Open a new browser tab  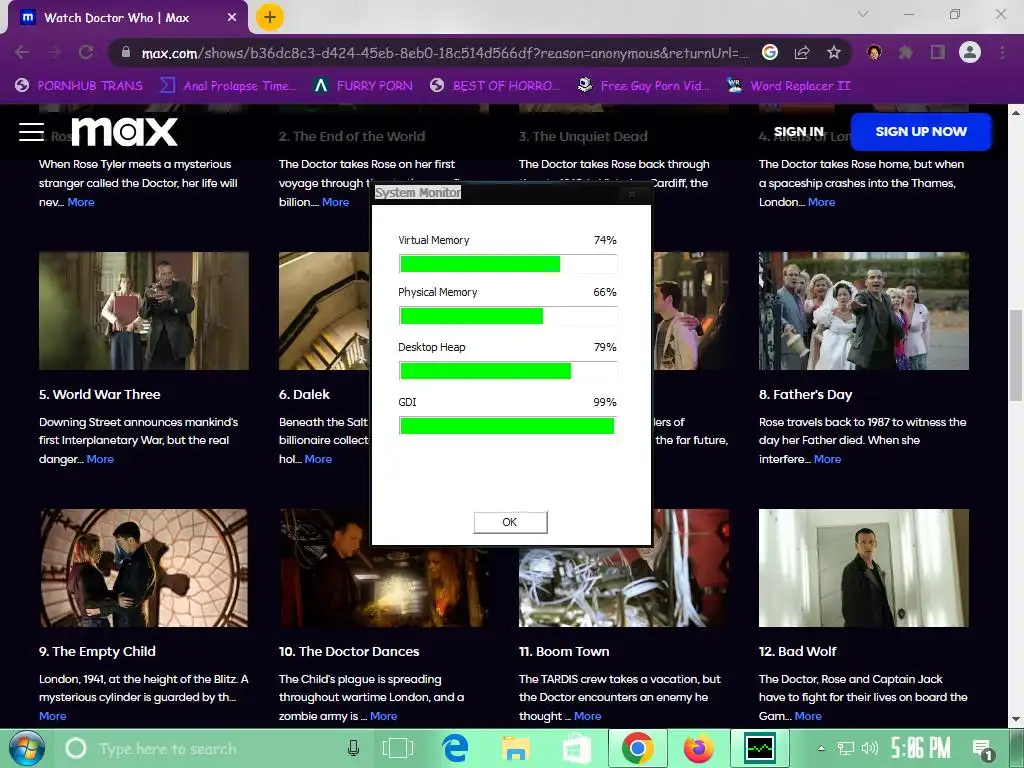(x=270, y=18)
